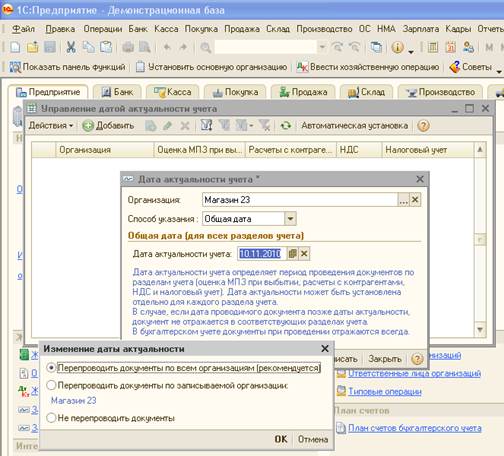Viewport: 504px width, 456px height.
Task: Open the Производство menu
Action: point(324,29)
